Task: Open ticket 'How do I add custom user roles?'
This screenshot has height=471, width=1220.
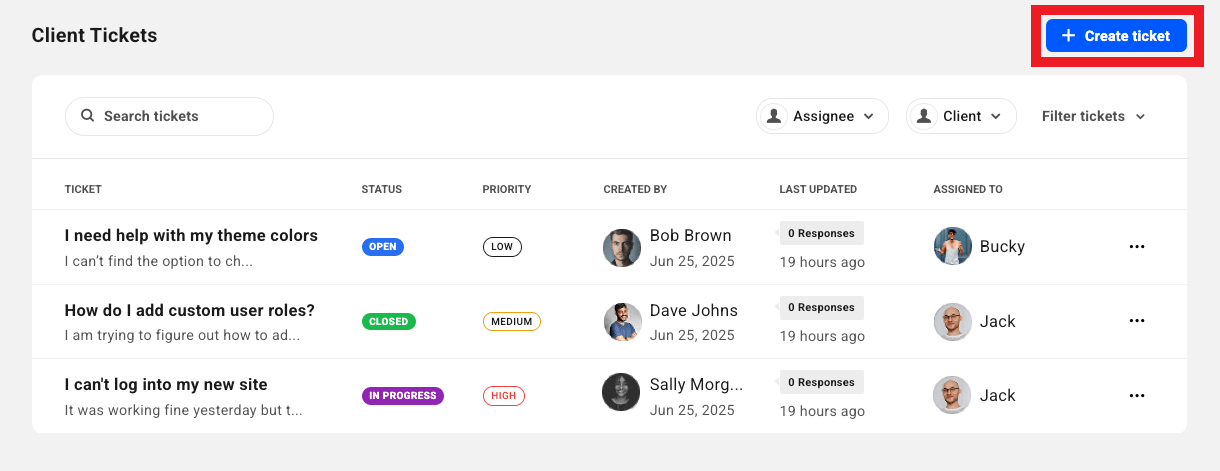Action: click(x=190, y=310)
